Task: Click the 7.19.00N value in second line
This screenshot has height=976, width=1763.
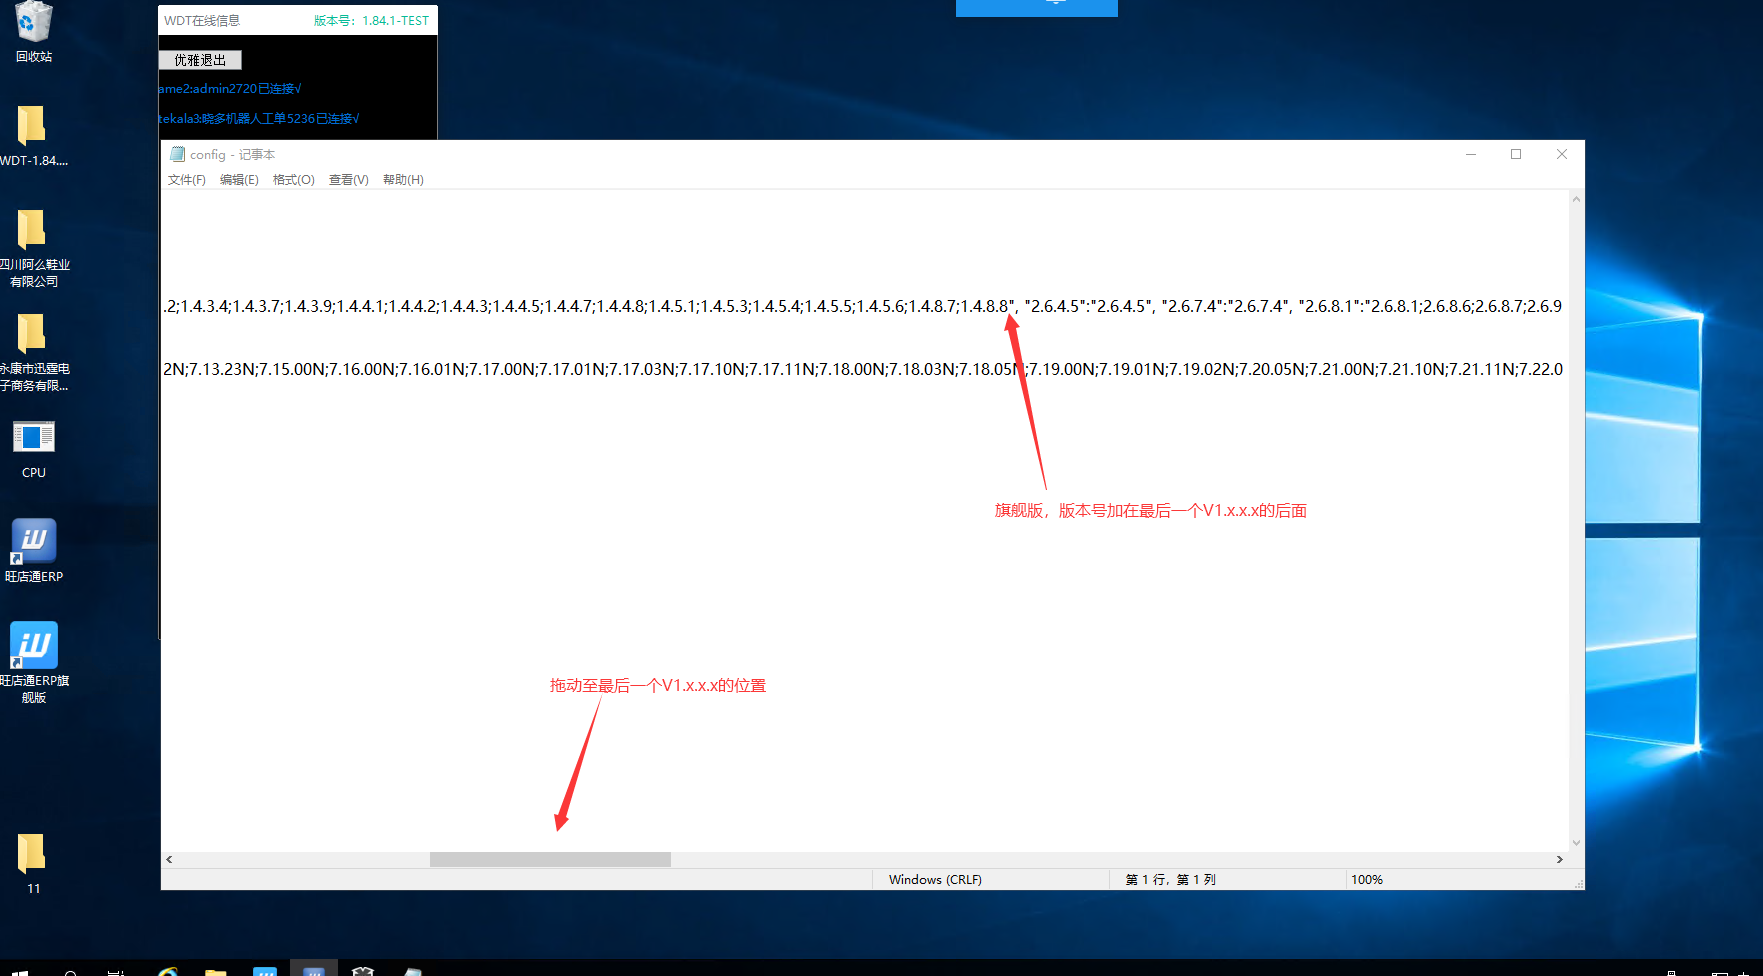Action: point(1061,369)
